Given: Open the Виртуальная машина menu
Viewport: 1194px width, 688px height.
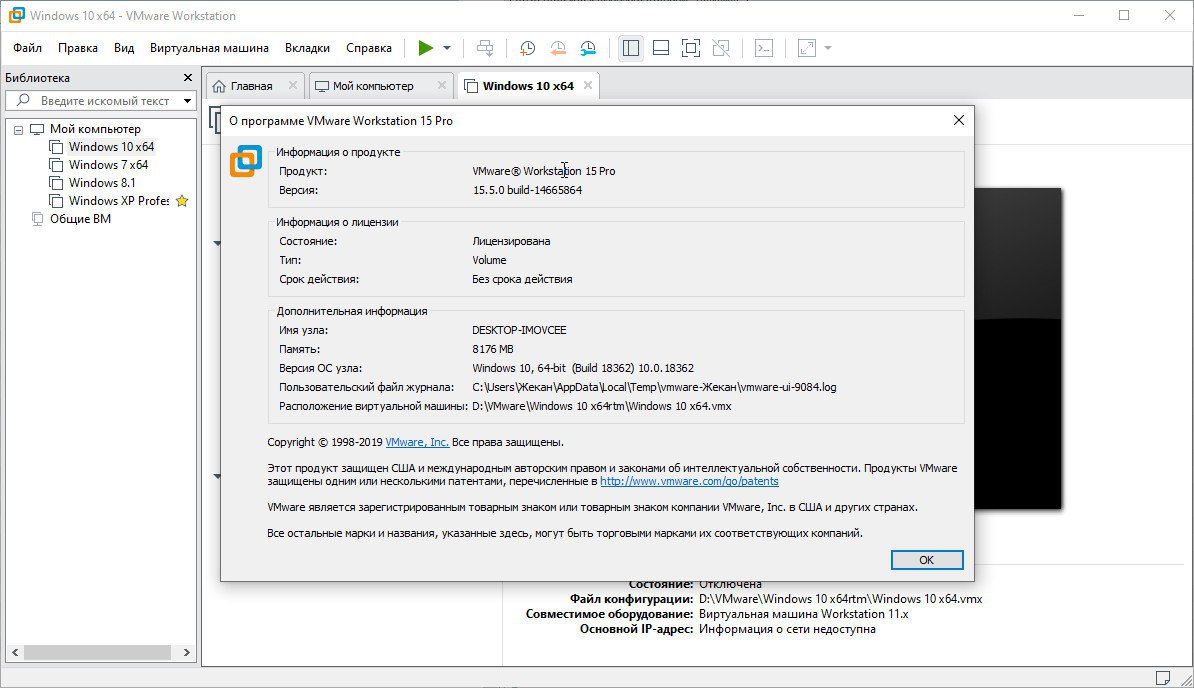Looking at the screenshot, I should [209, 48].
